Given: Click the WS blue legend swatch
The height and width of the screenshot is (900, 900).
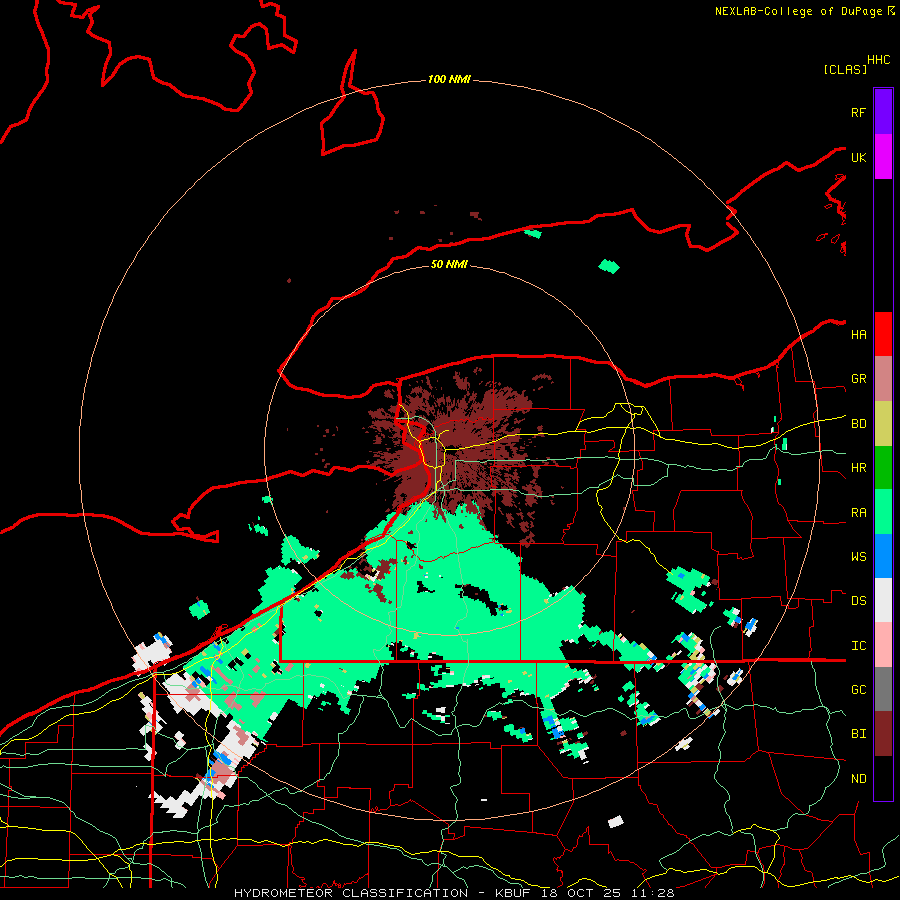Looking at the screenshot, I should point(883,556).
